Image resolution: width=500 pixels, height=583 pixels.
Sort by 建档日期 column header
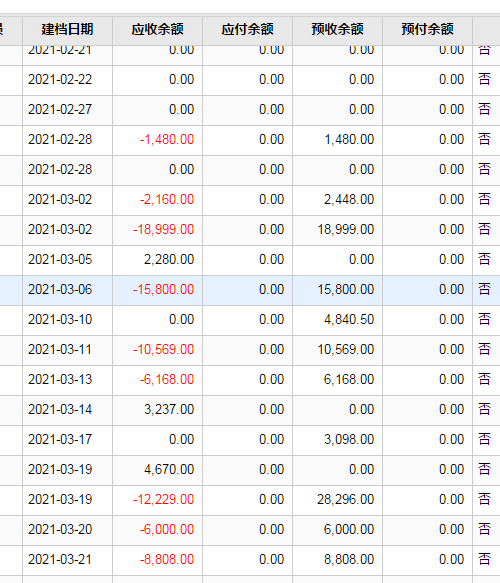coord(67,29)
